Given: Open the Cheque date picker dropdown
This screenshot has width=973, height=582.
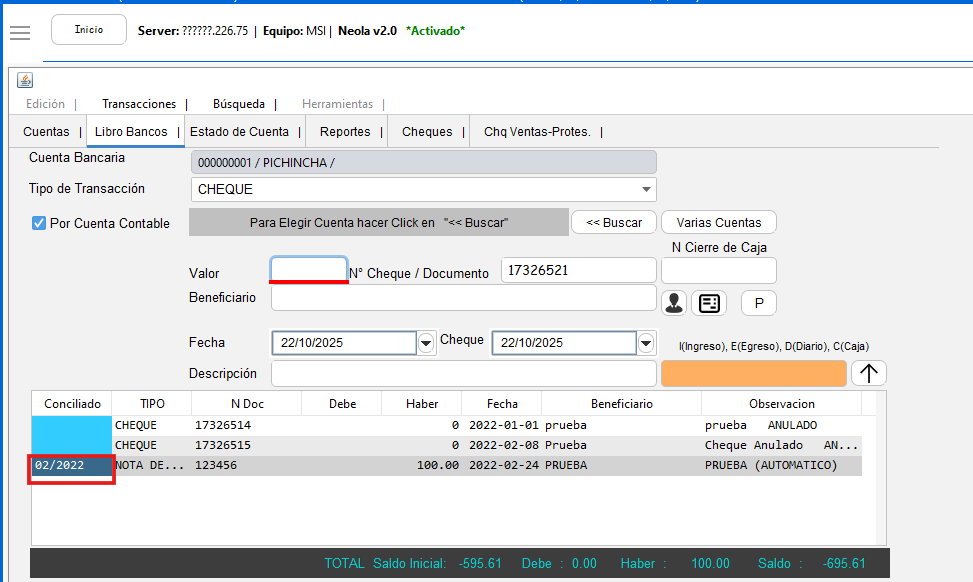Looking at the screenshot, I should pos(646,343).
